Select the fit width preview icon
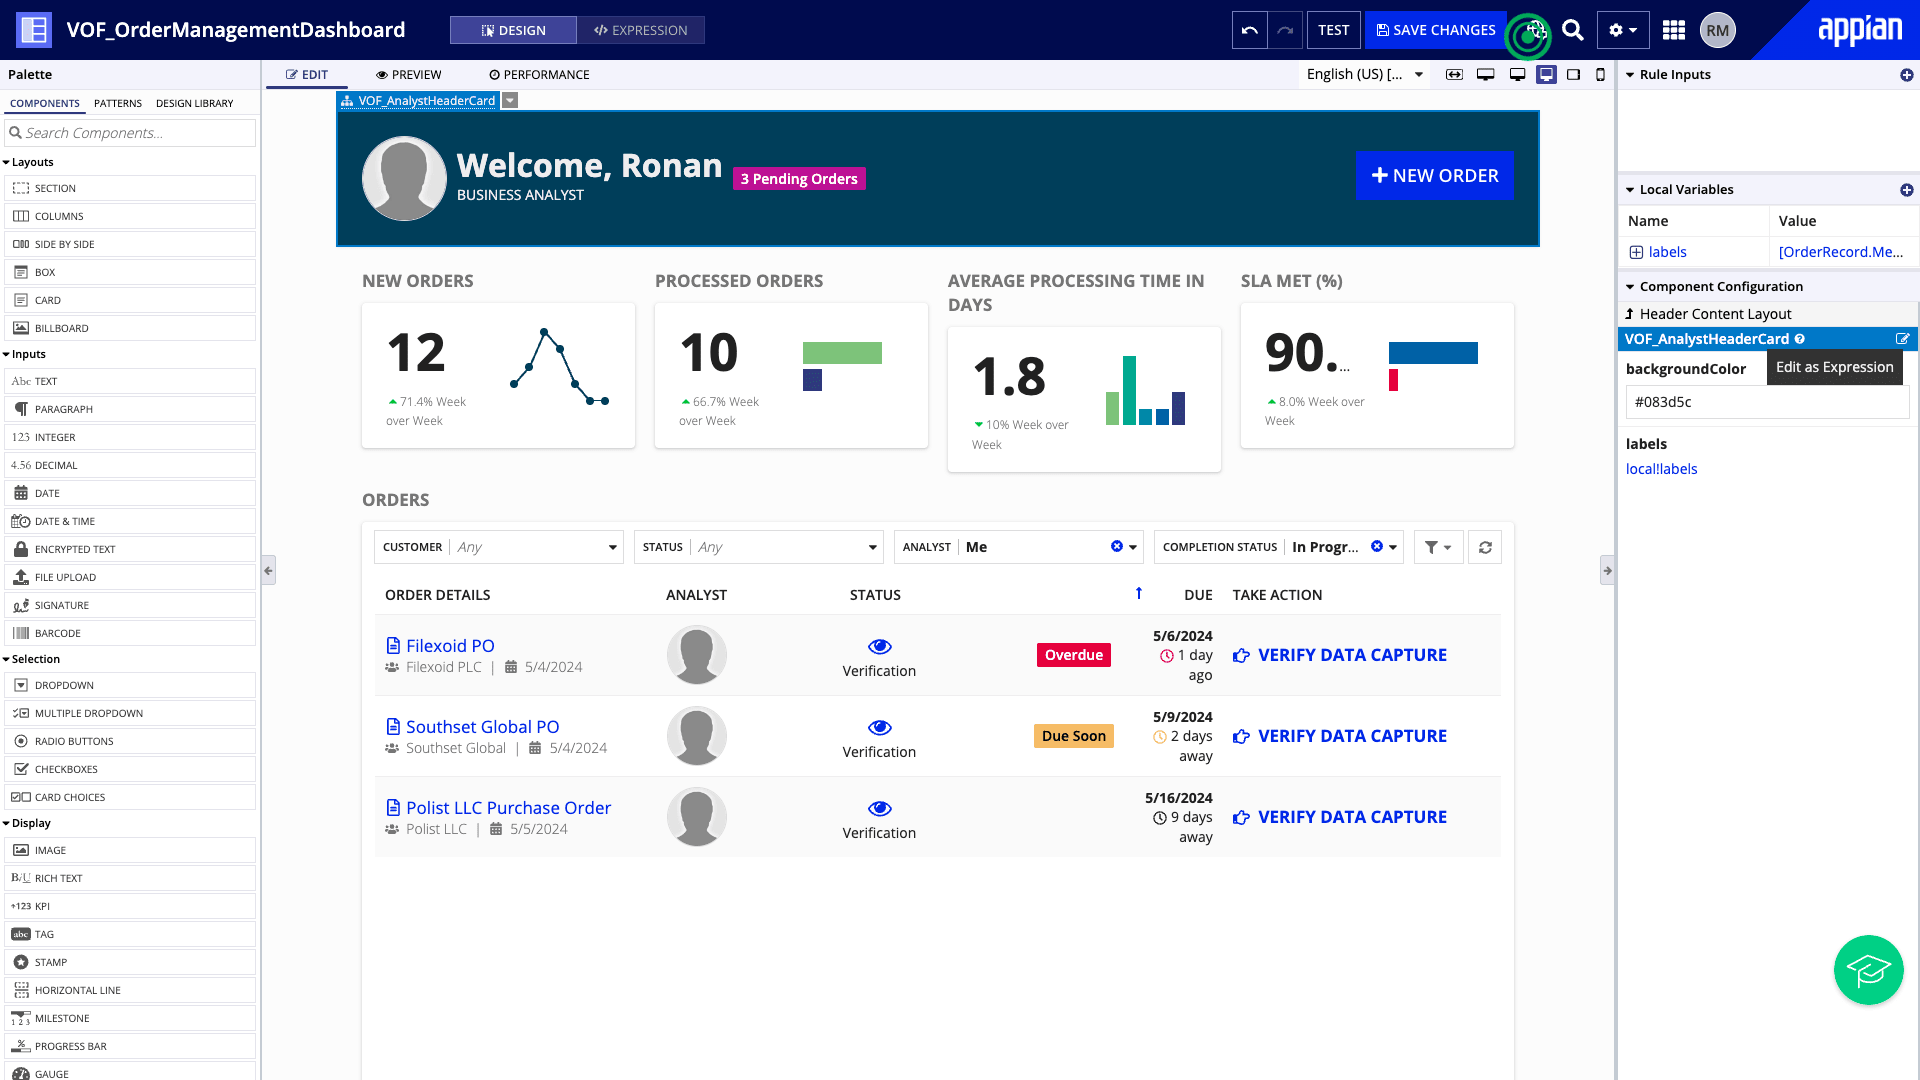This screenshot has width=1920, height=1080. 1454,75
